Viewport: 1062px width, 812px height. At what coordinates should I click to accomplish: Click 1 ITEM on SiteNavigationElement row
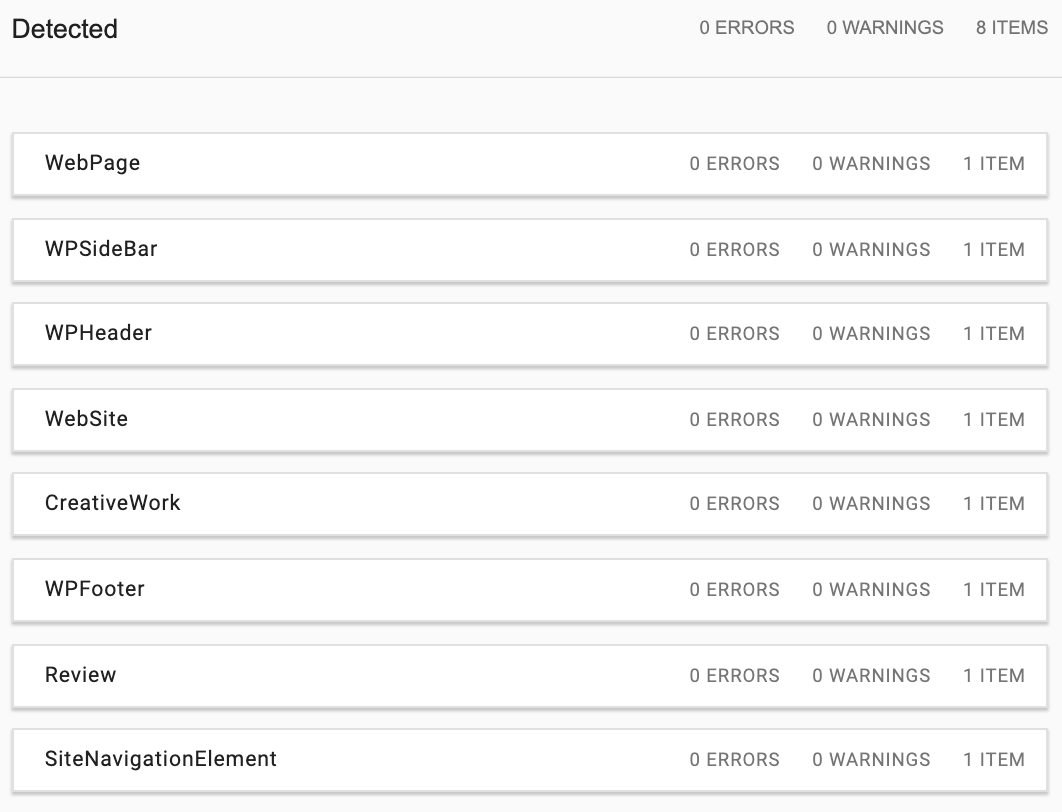coord(994,760)
